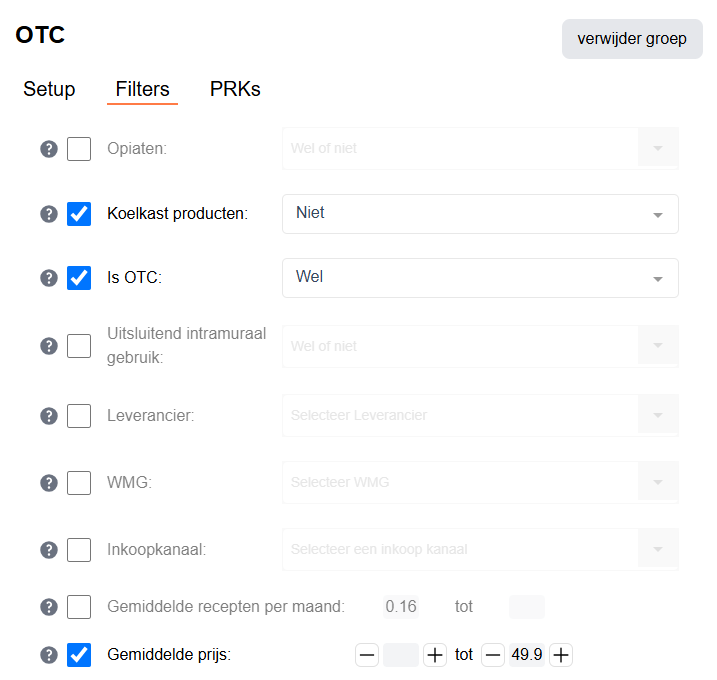Increase maximum Gemiddelde prijs with plus
The image size is (717, 680).
(x=562, y=655)
